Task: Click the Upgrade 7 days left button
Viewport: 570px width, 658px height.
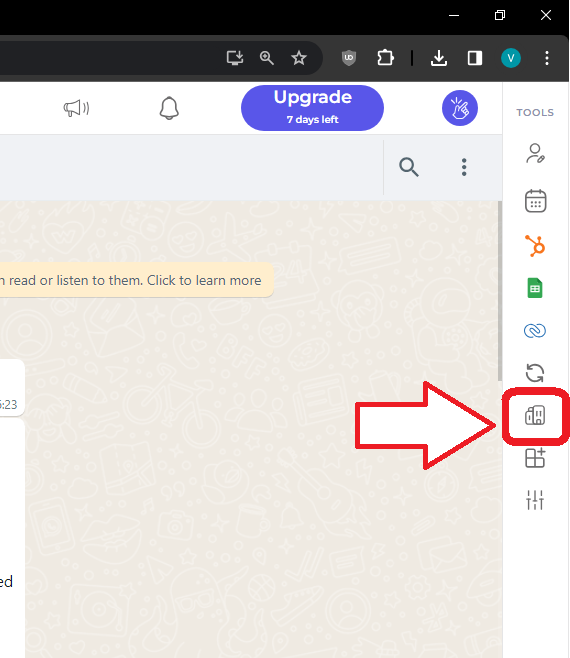Action: 312,108
